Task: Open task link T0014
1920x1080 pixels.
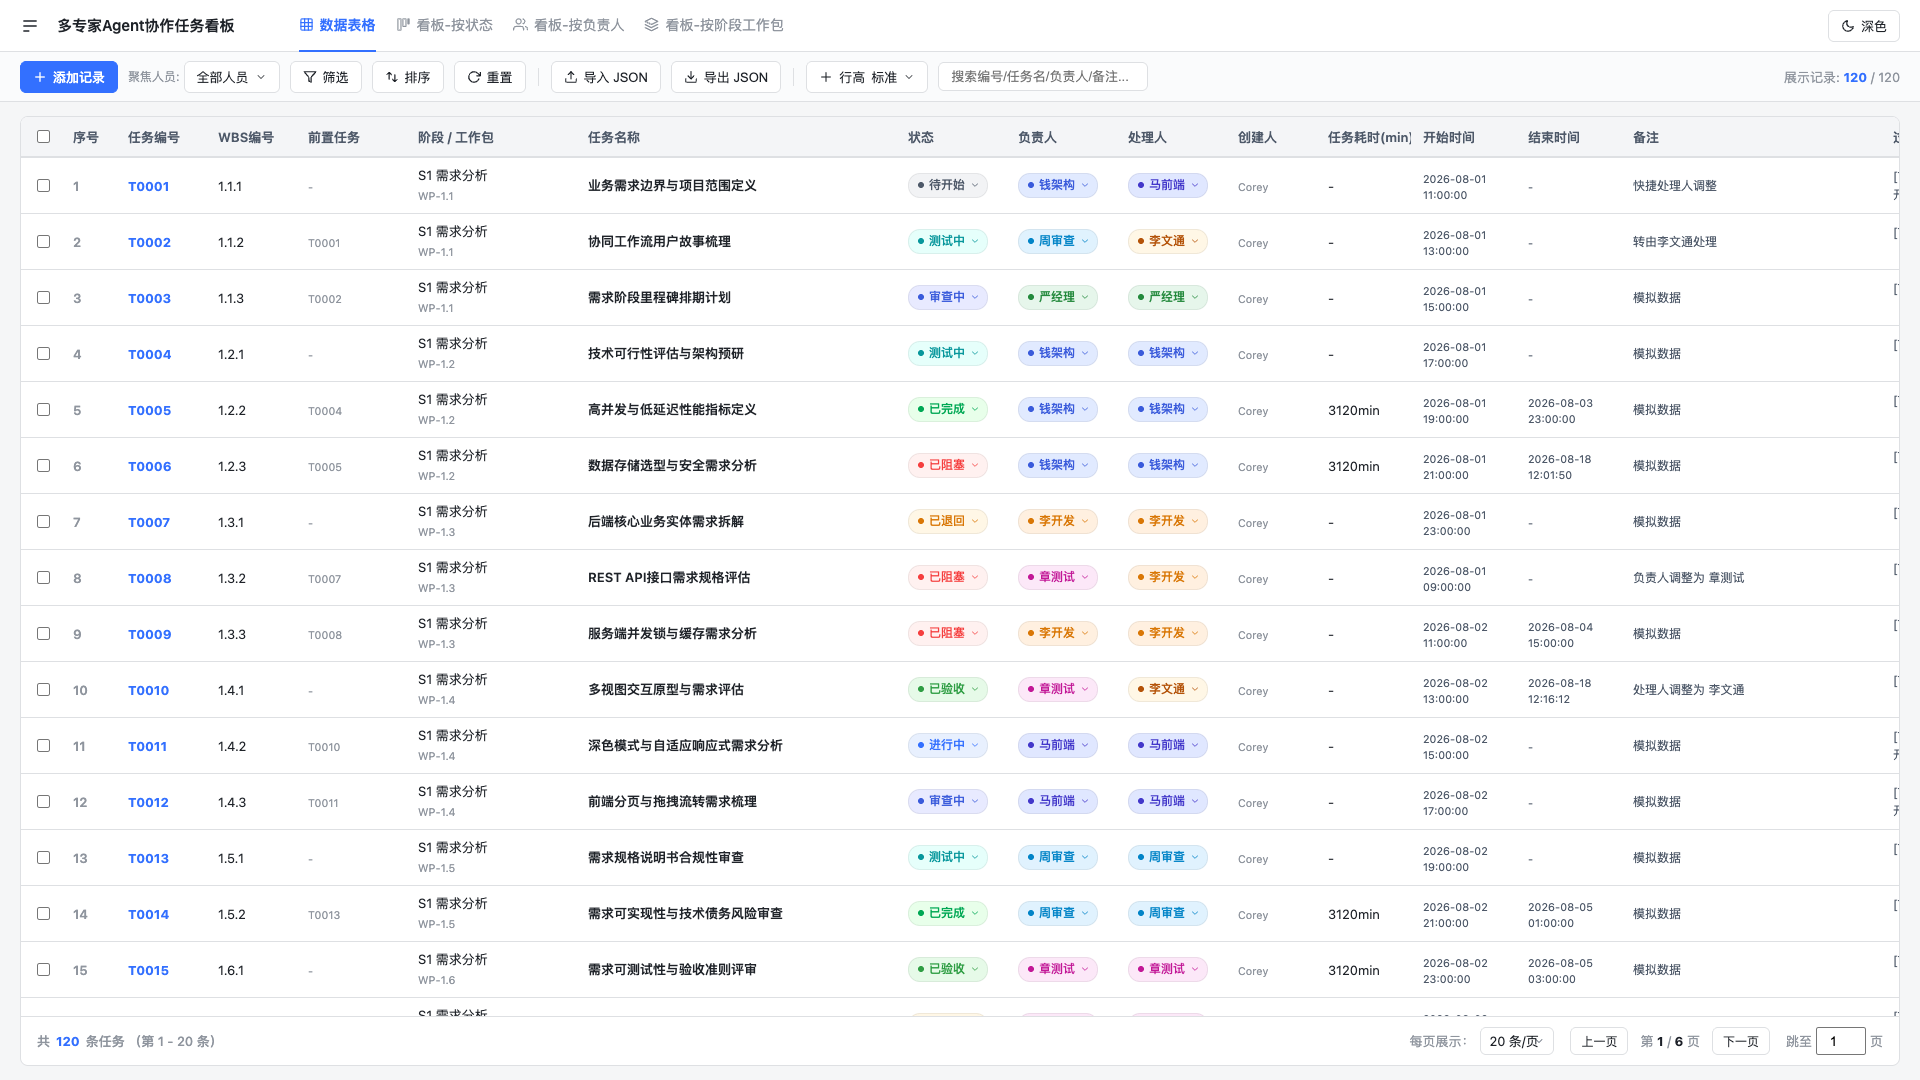Action: click(x=148, y=914)
